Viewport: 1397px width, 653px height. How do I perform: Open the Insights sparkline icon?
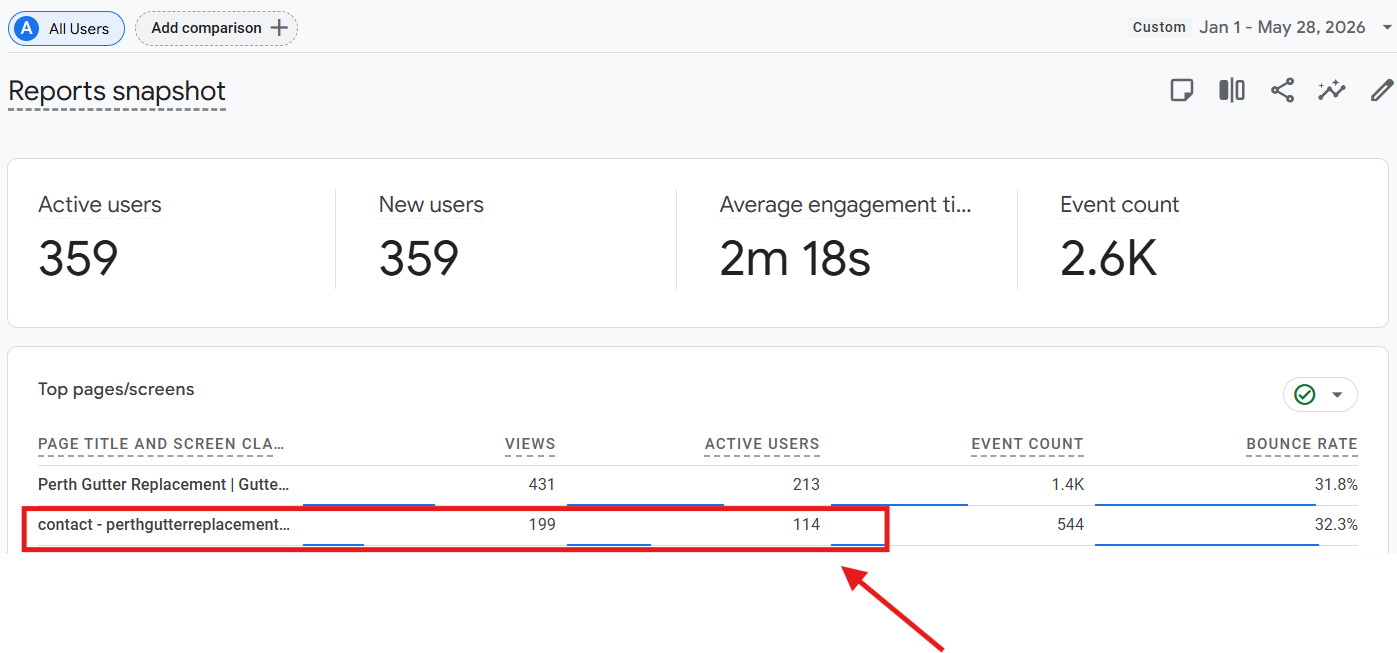(x=1332, y=91)
